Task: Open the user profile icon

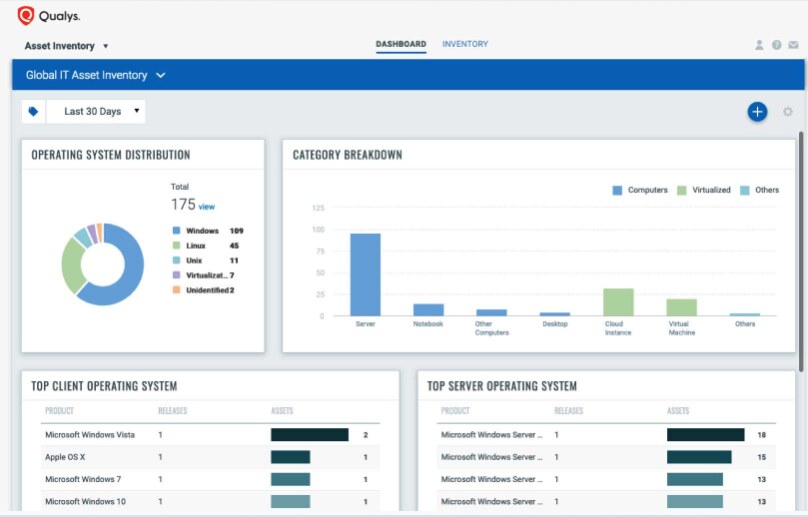Action: (x=759, y=45)
